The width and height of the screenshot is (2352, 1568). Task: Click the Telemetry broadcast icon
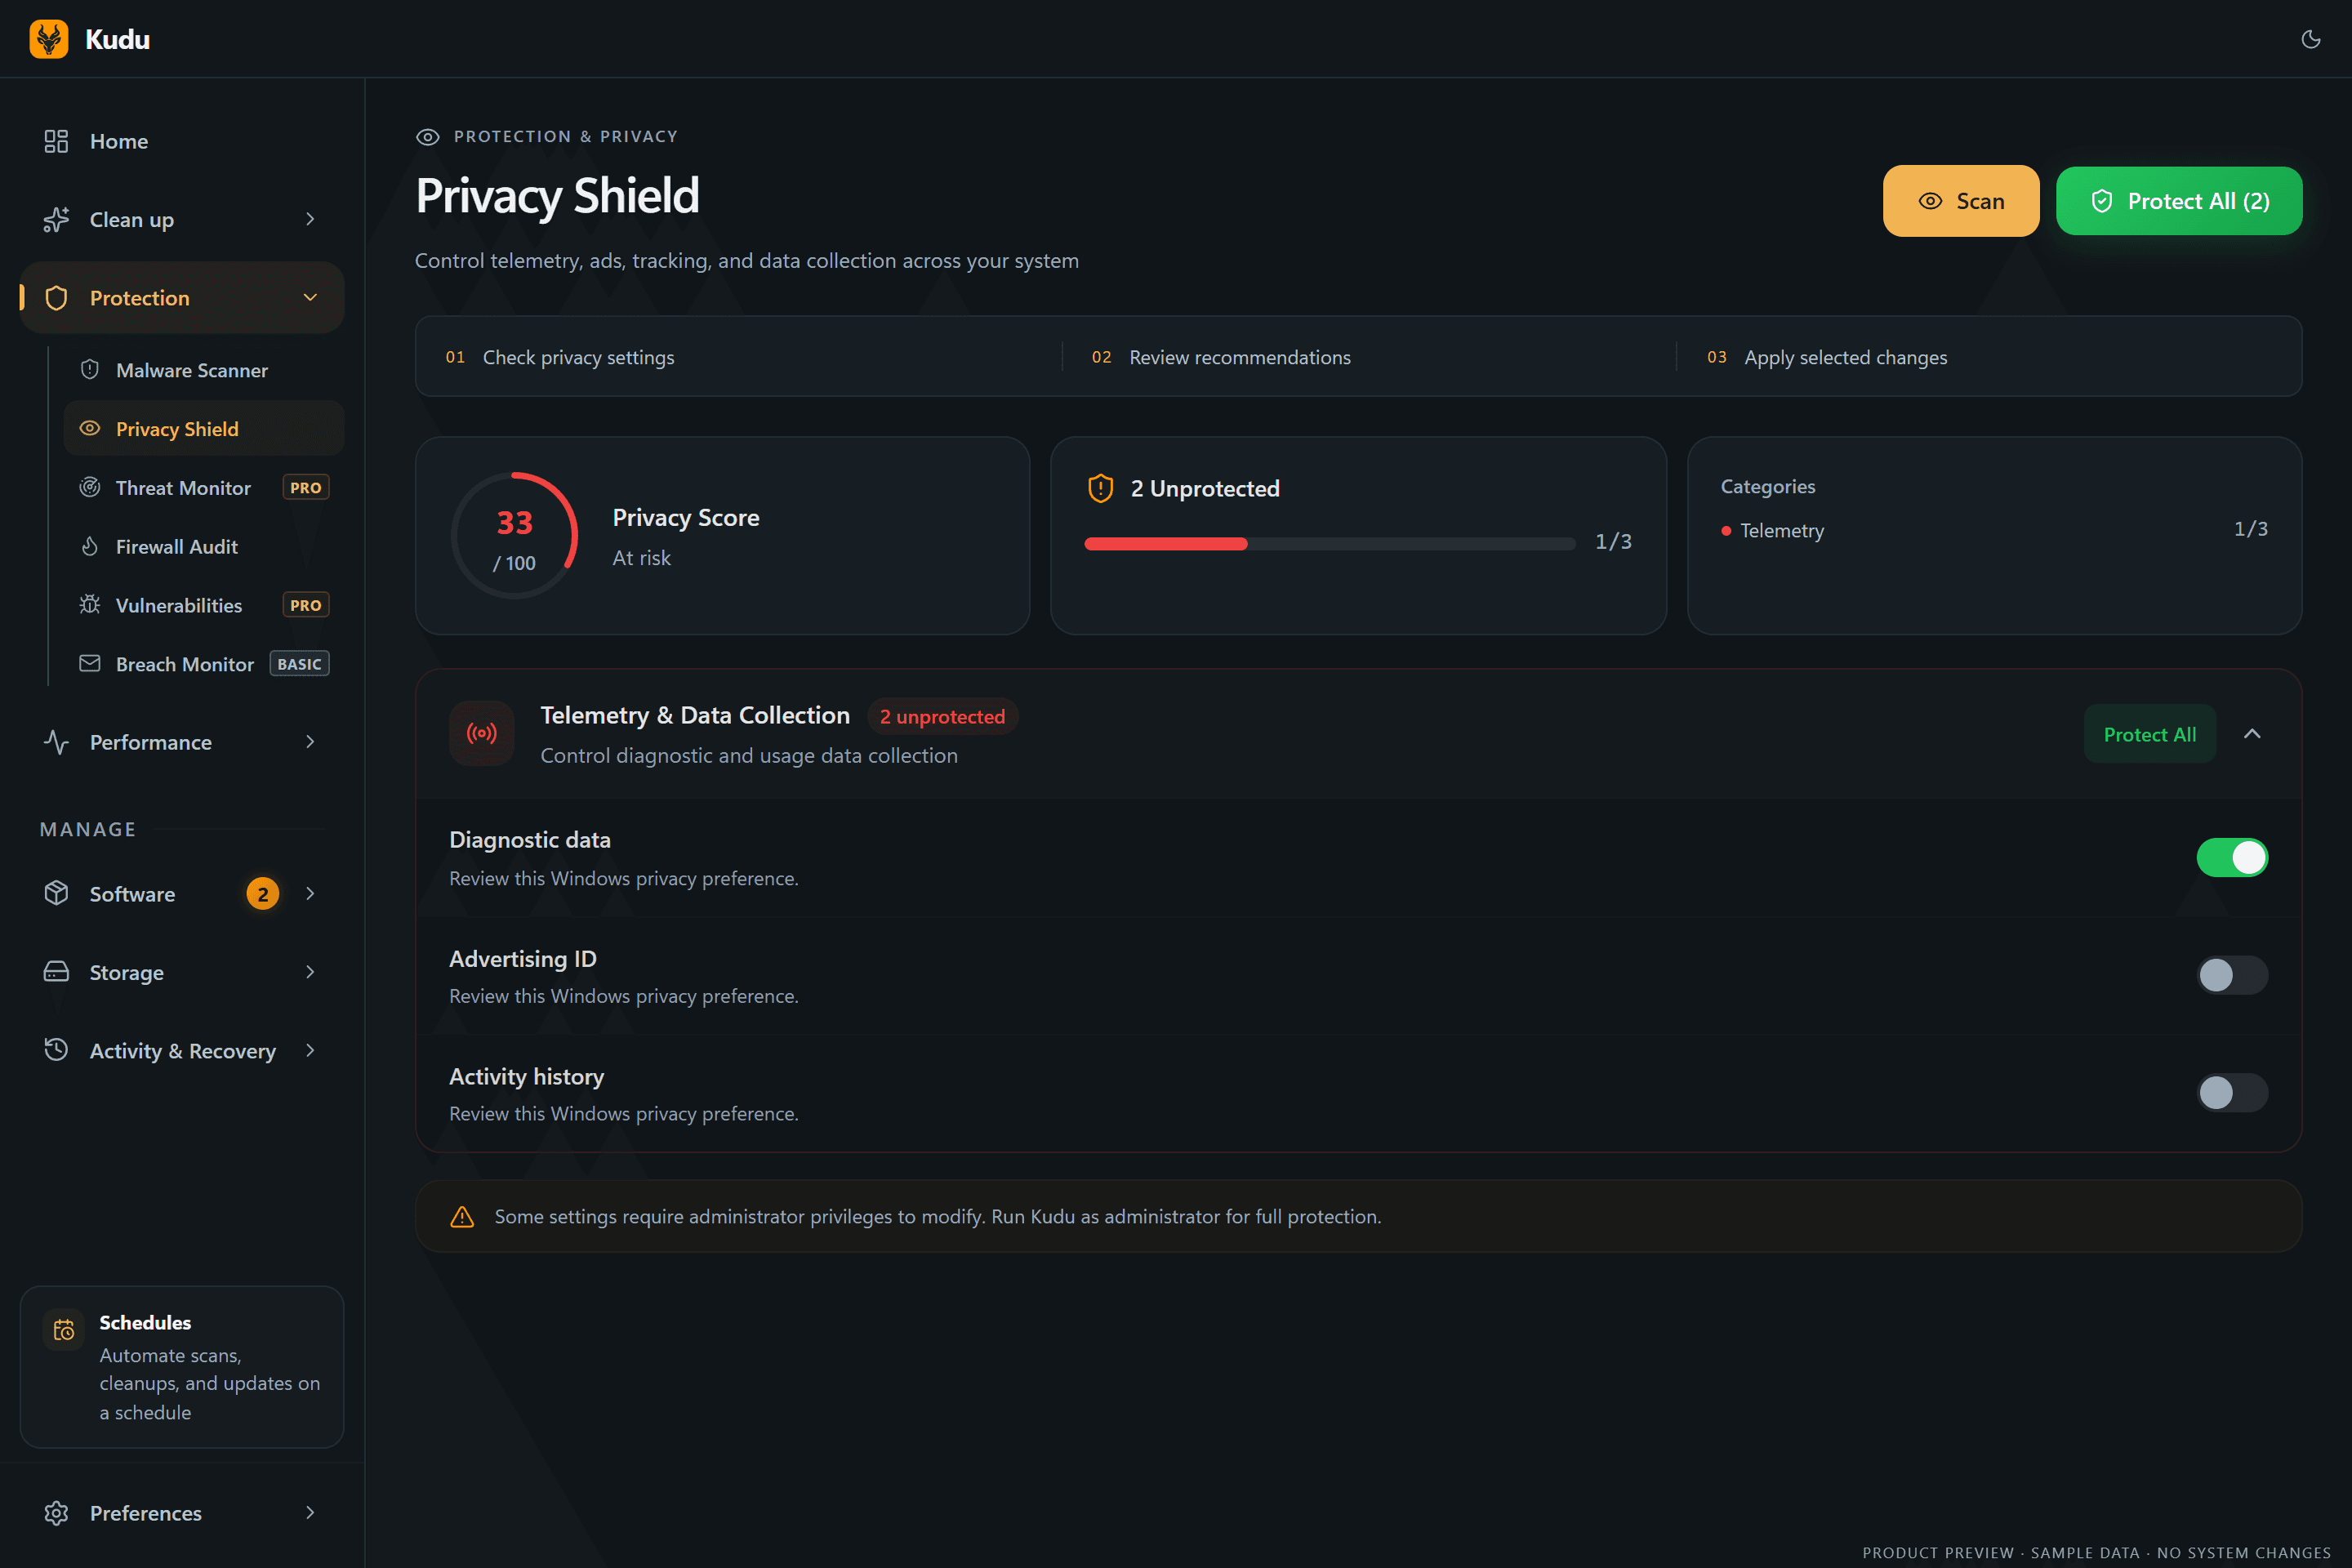(x=482, y=733)
